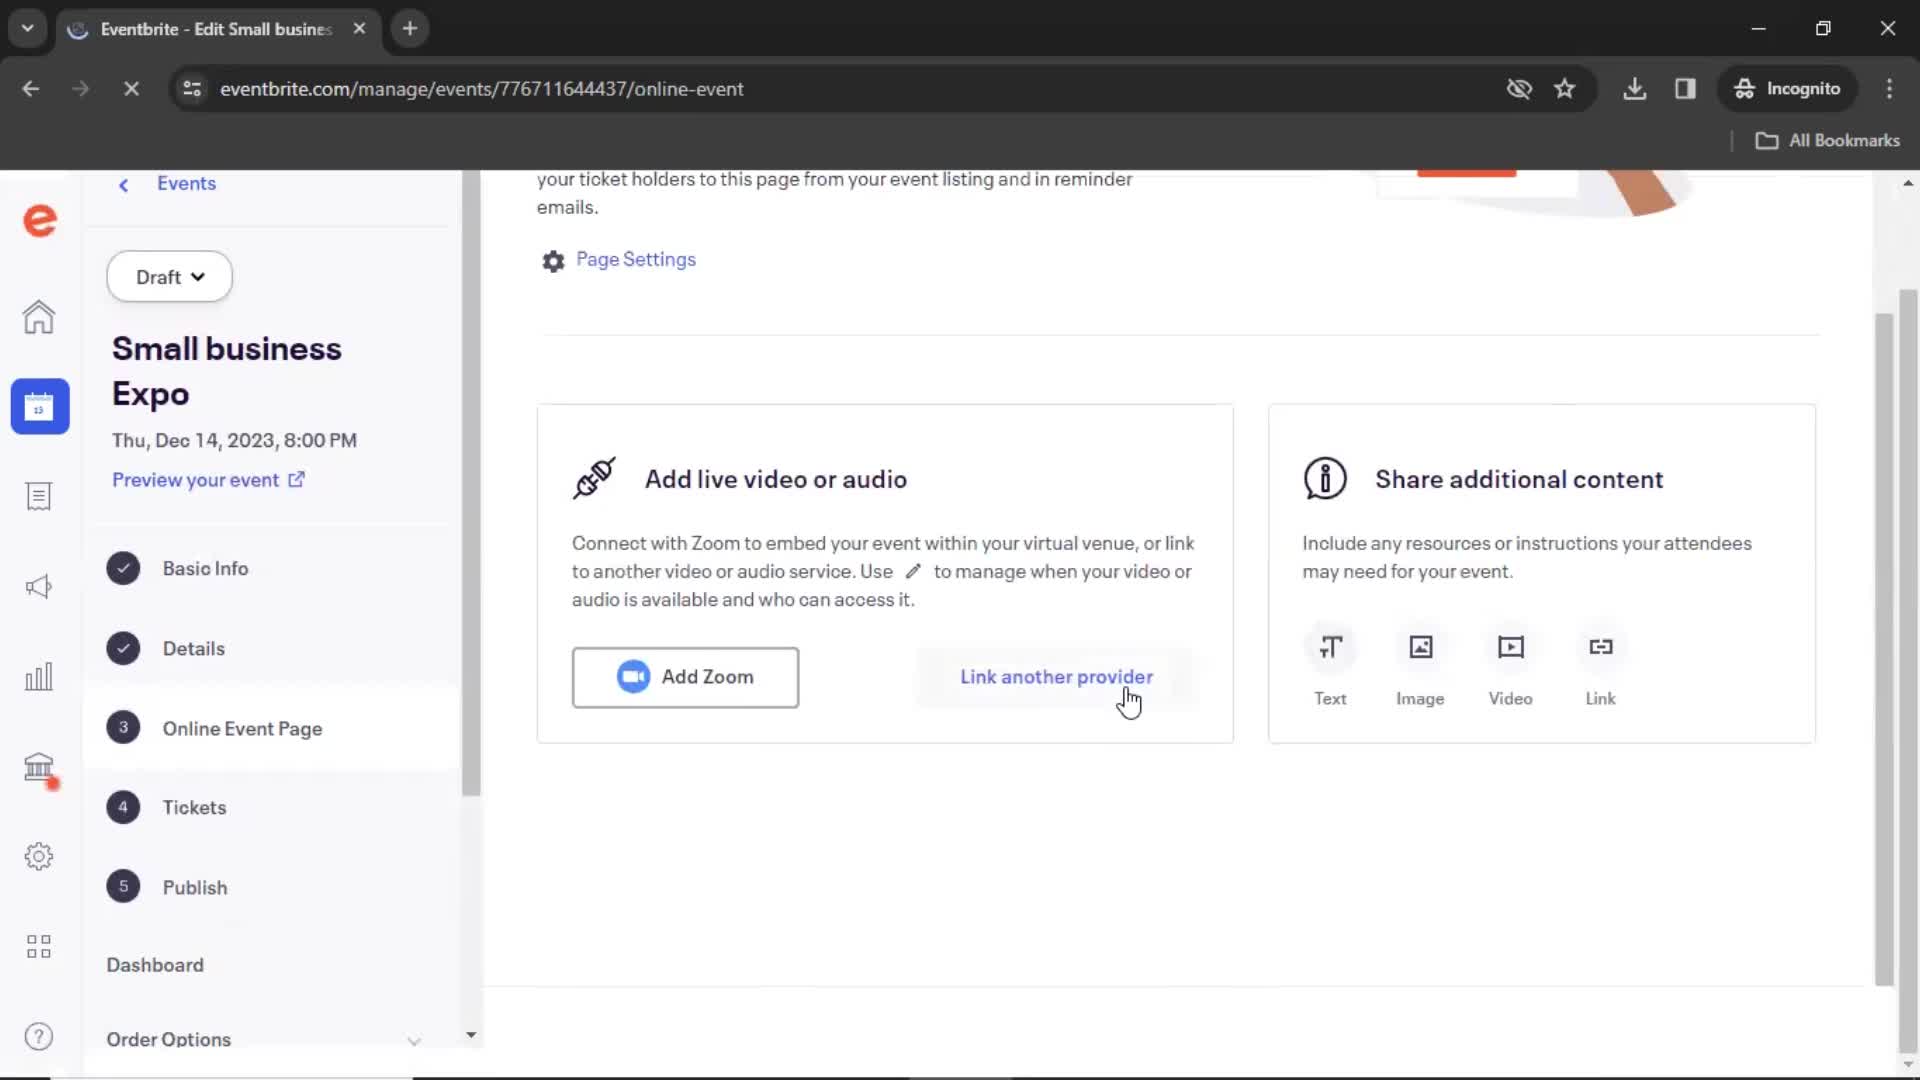Open the Help question mark icon
1920x1080 pixels.
pyautogui.click(x=39, y=1037)
